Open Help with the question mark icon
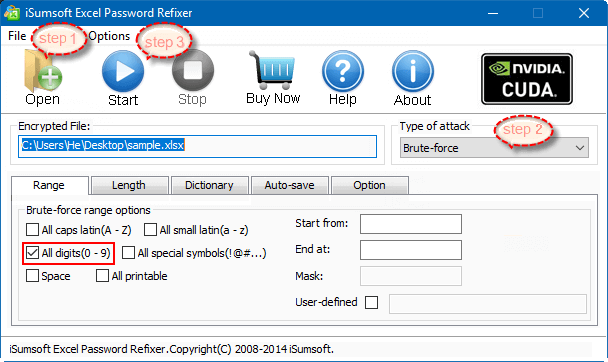 point(343,71)
